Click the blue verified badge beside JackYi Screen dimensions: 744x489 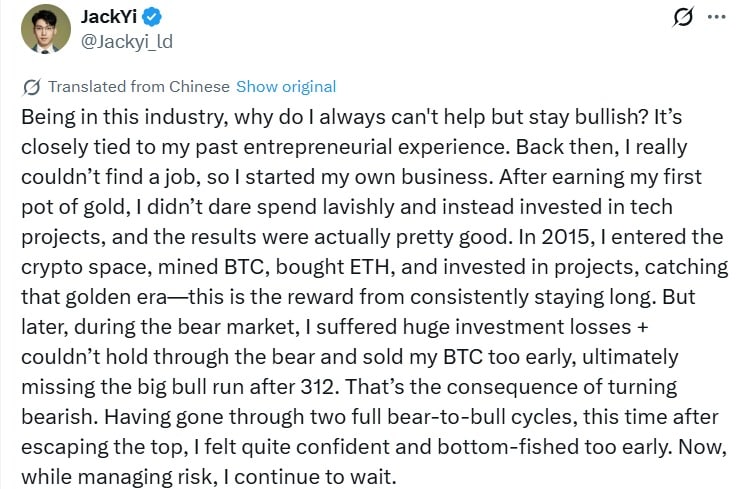click(140, 17)
